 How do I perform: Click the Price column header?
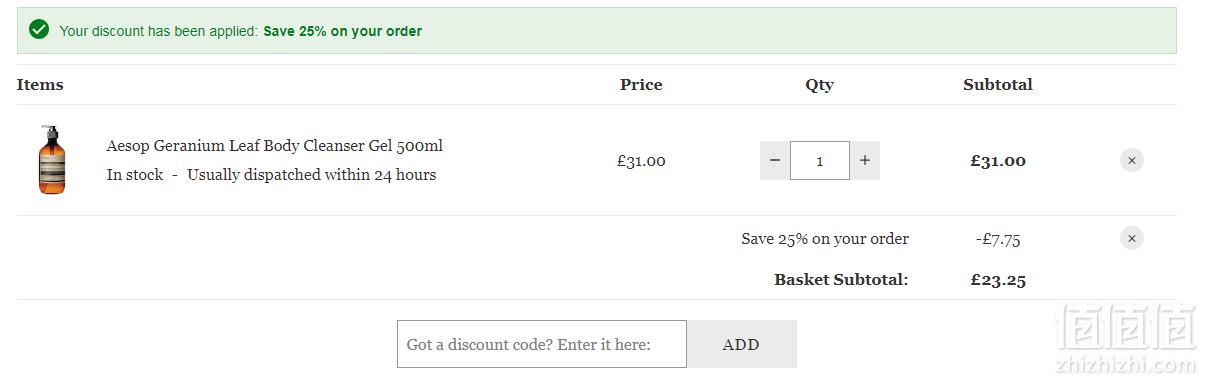(x=641, y=85)
